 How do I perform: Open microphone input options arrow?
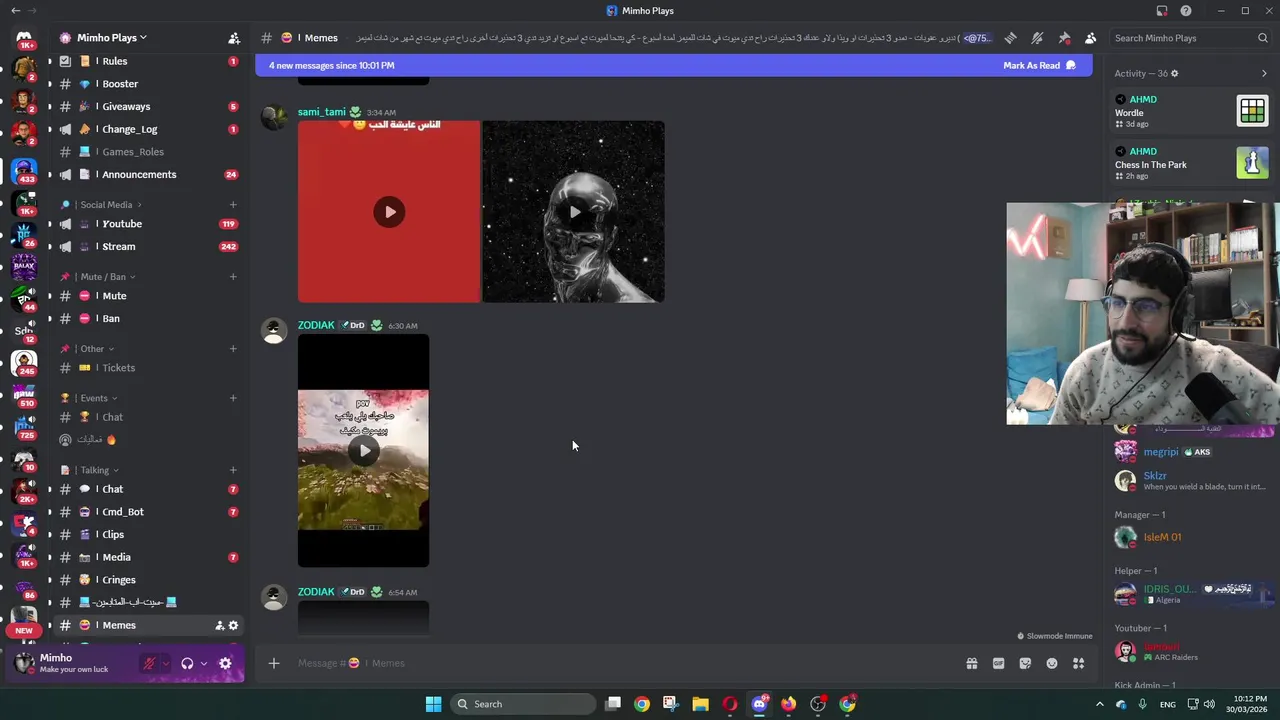coord(165,664)
